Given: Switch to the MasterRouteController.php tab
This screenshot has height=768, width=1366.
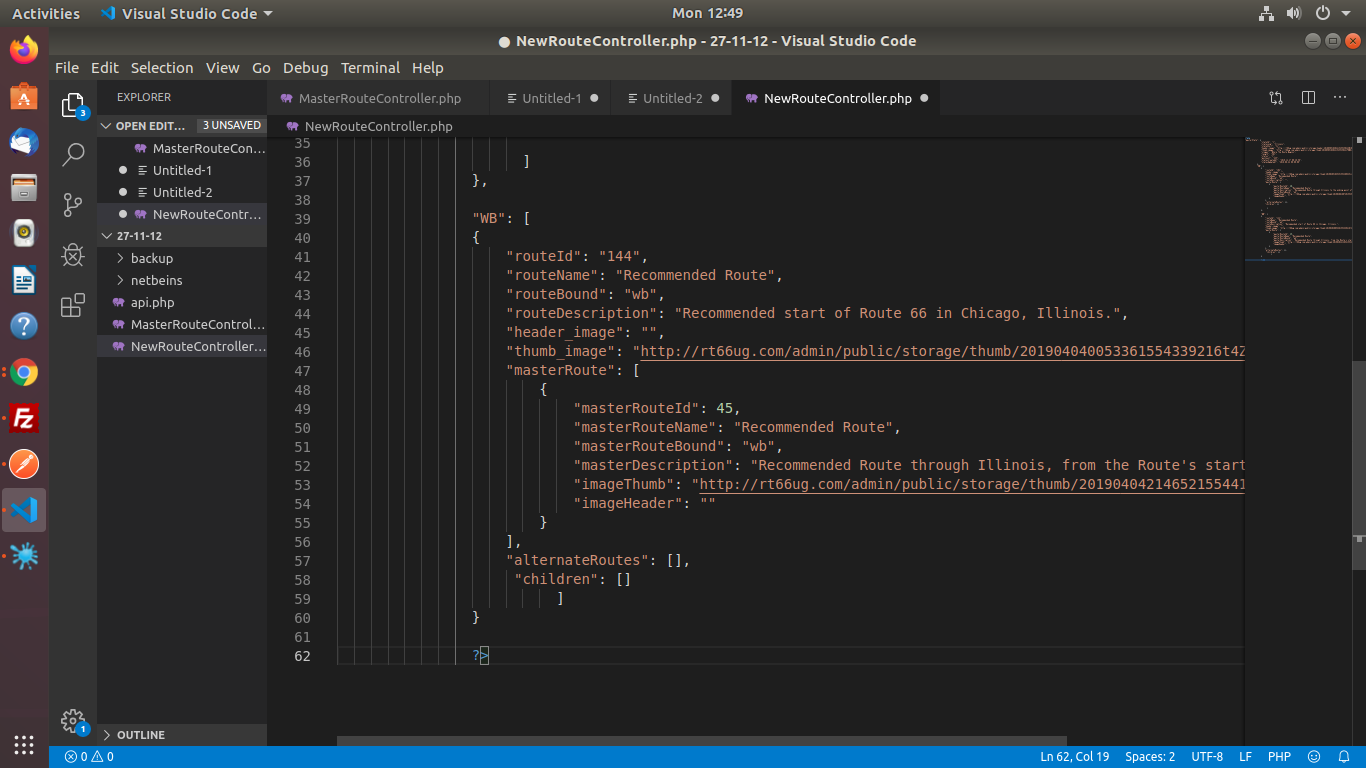Looking at the screenshot, I should pos(379,98).
